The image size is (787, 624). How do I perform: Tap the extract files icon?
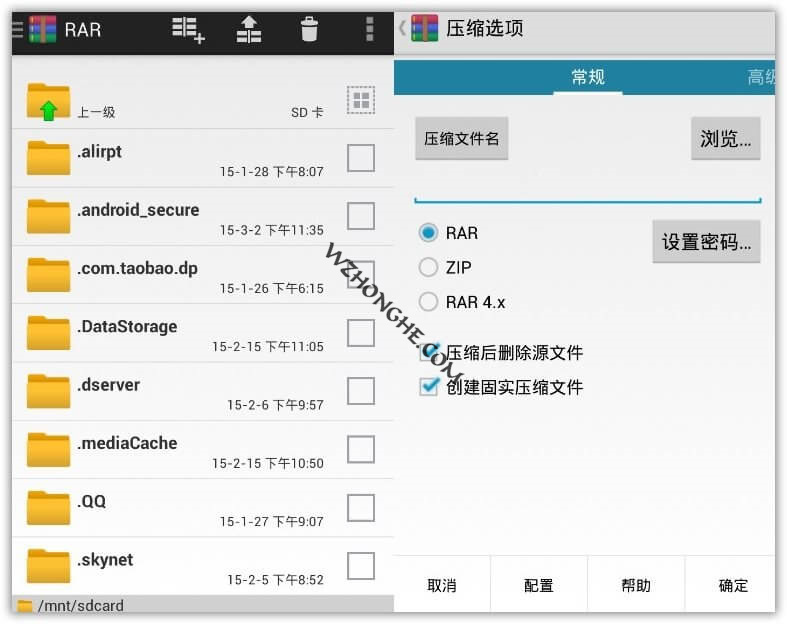pyautogui.click(x=248, y=30)
